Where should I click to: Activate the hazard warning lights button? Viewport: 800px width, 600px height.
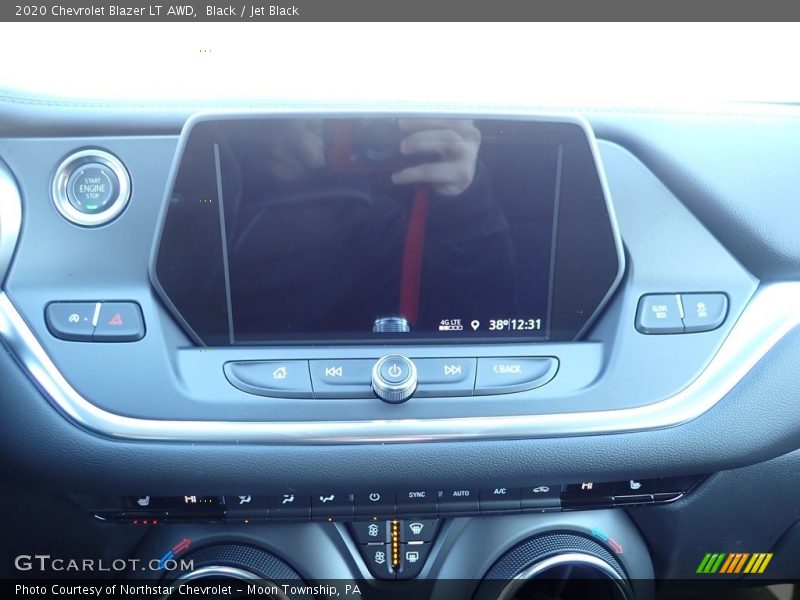coord(118,320)
